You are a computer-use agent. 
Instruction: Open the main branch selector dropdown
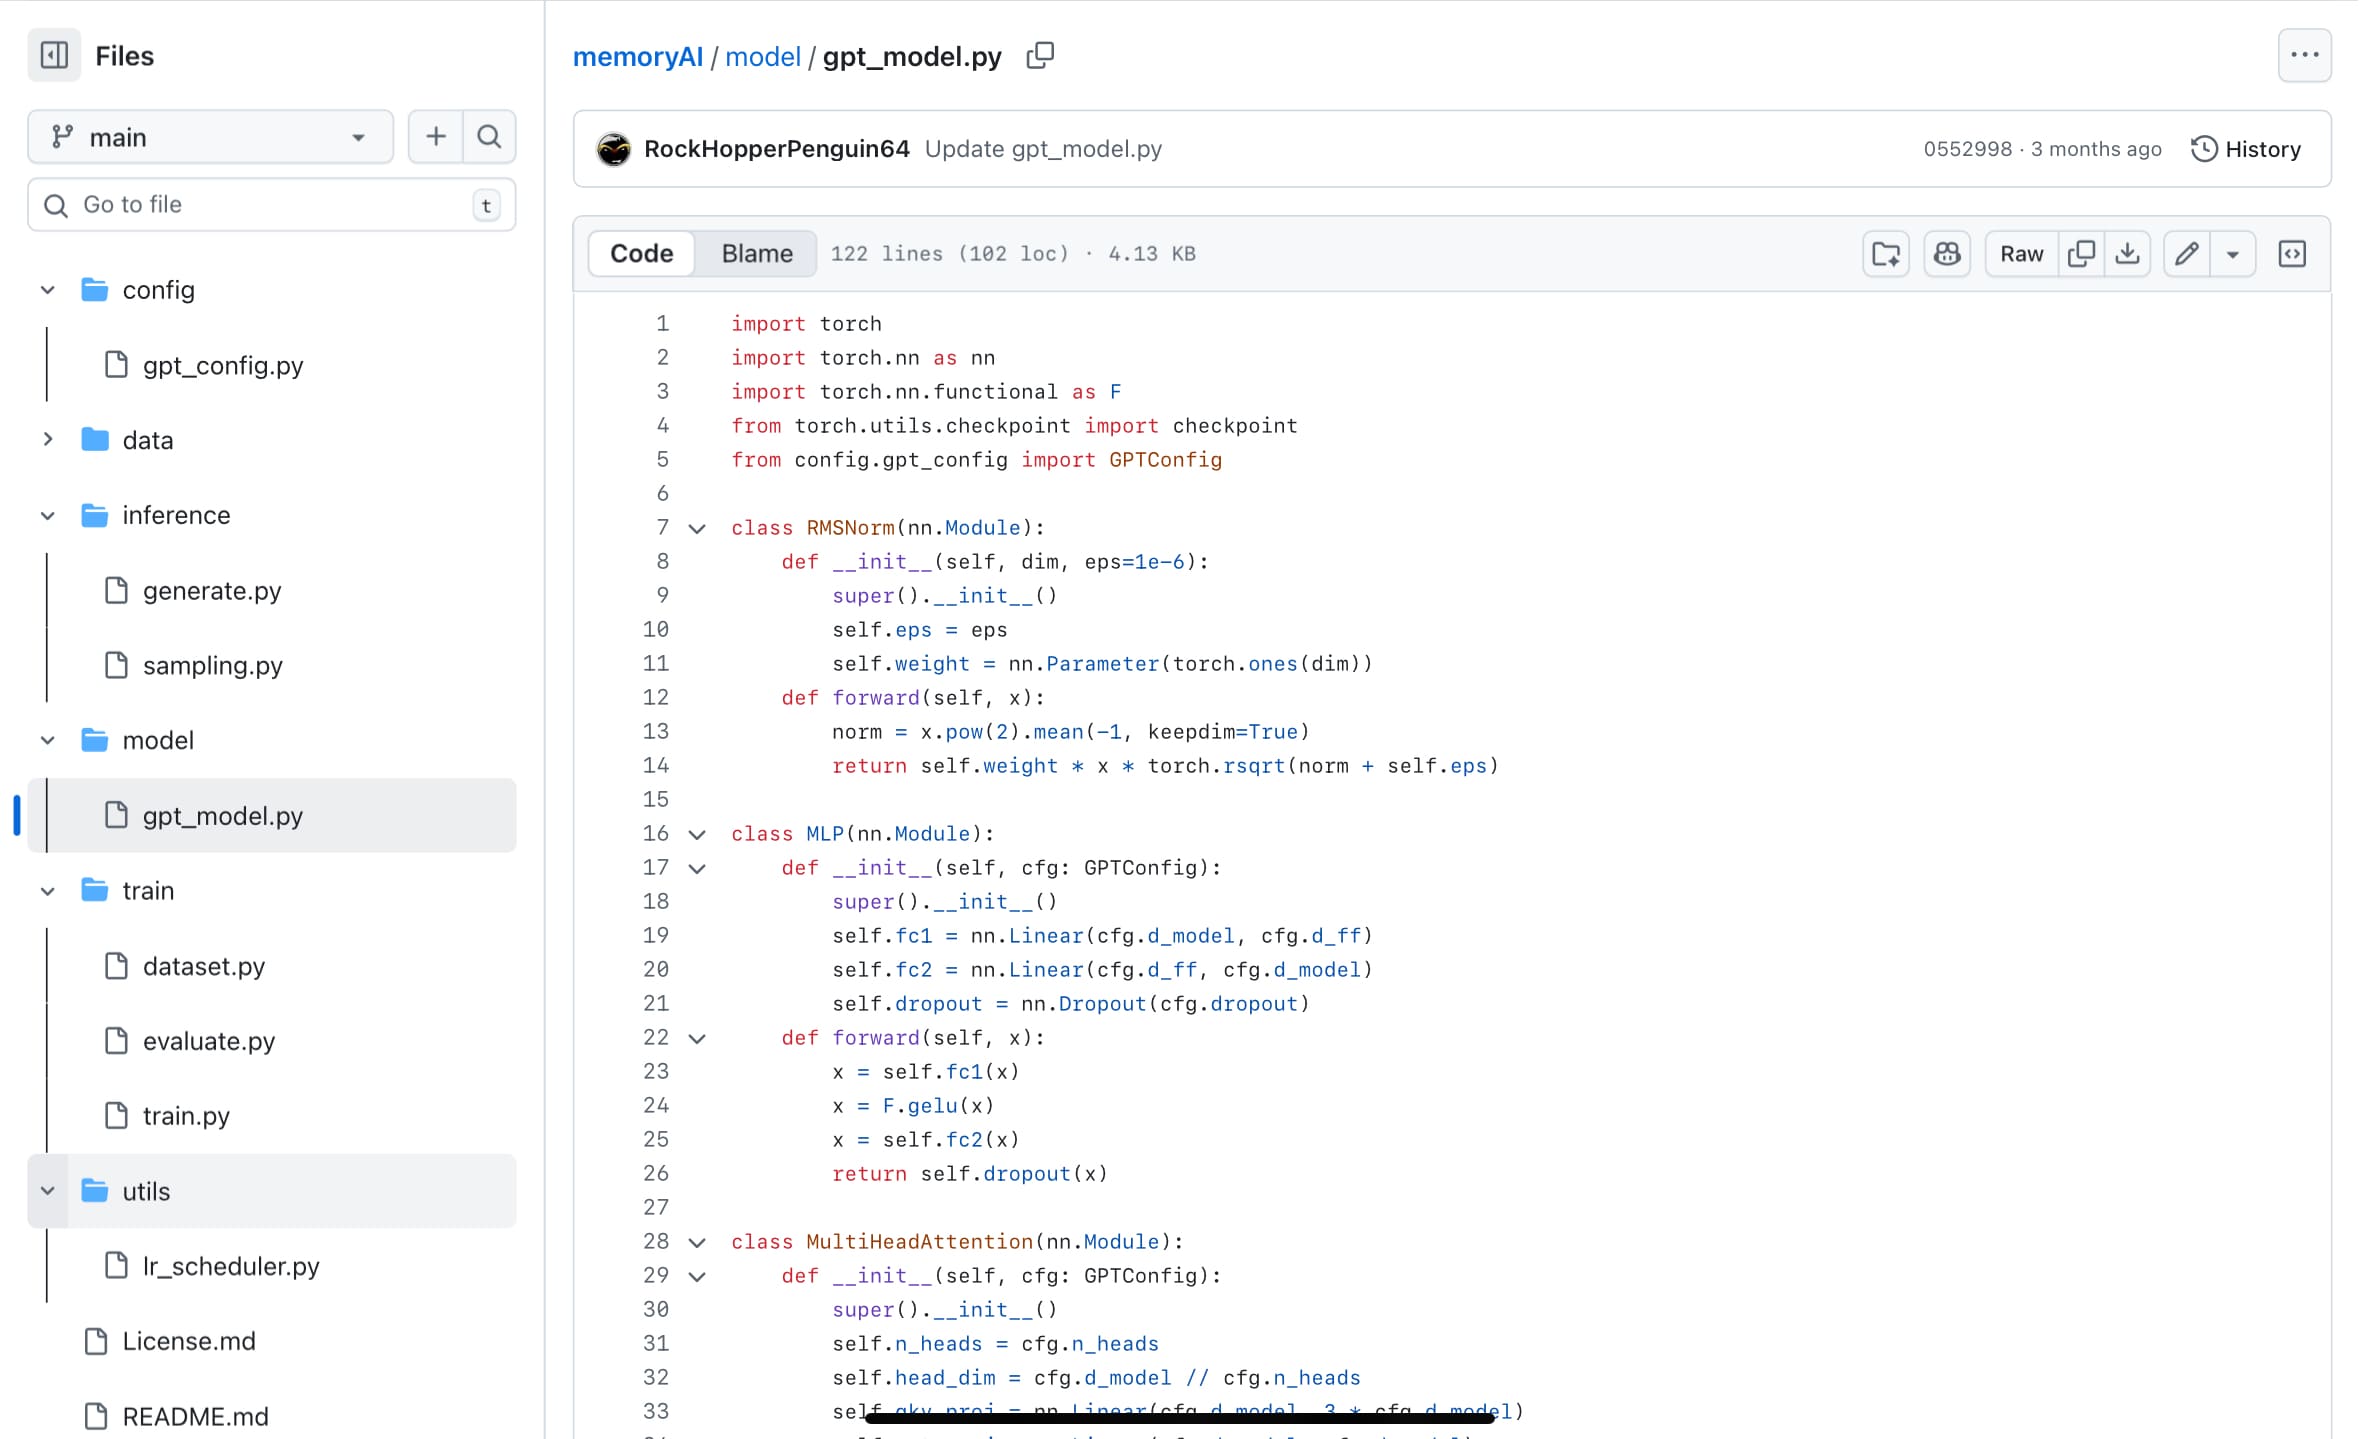pyautogui.click(x=210, y=136)
